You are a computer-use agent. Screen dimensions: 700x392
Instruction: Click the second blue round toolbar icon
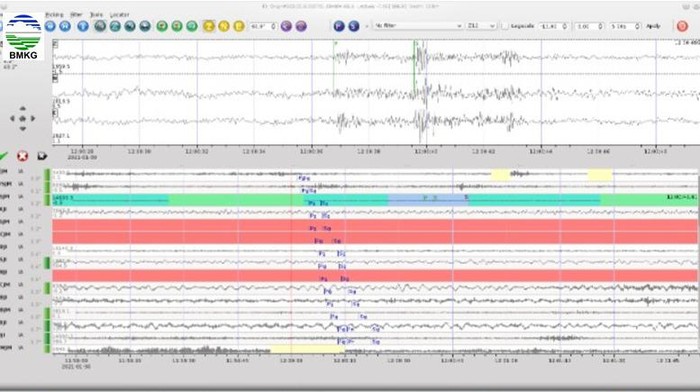65,26
